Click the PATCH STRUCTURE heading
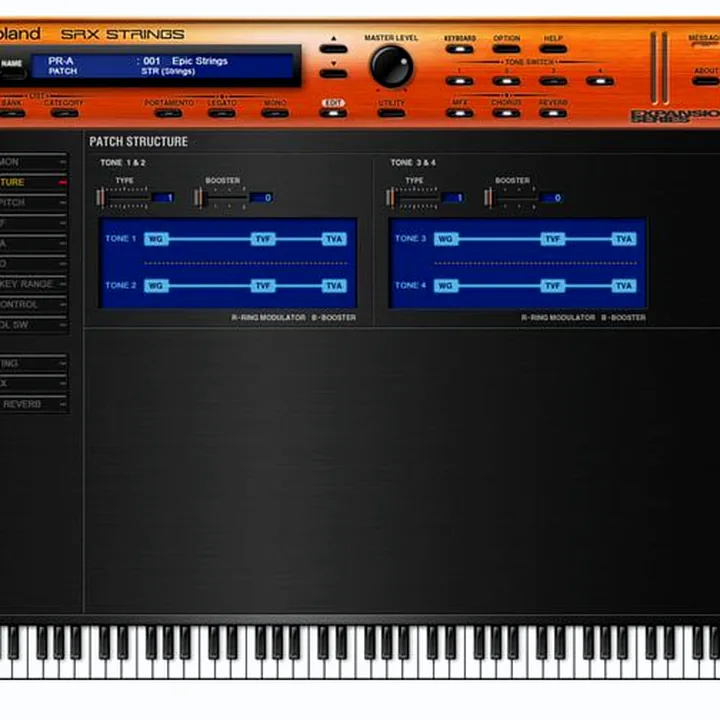The width and height of the screenshot is (720, 720). [x=138, y=141]
